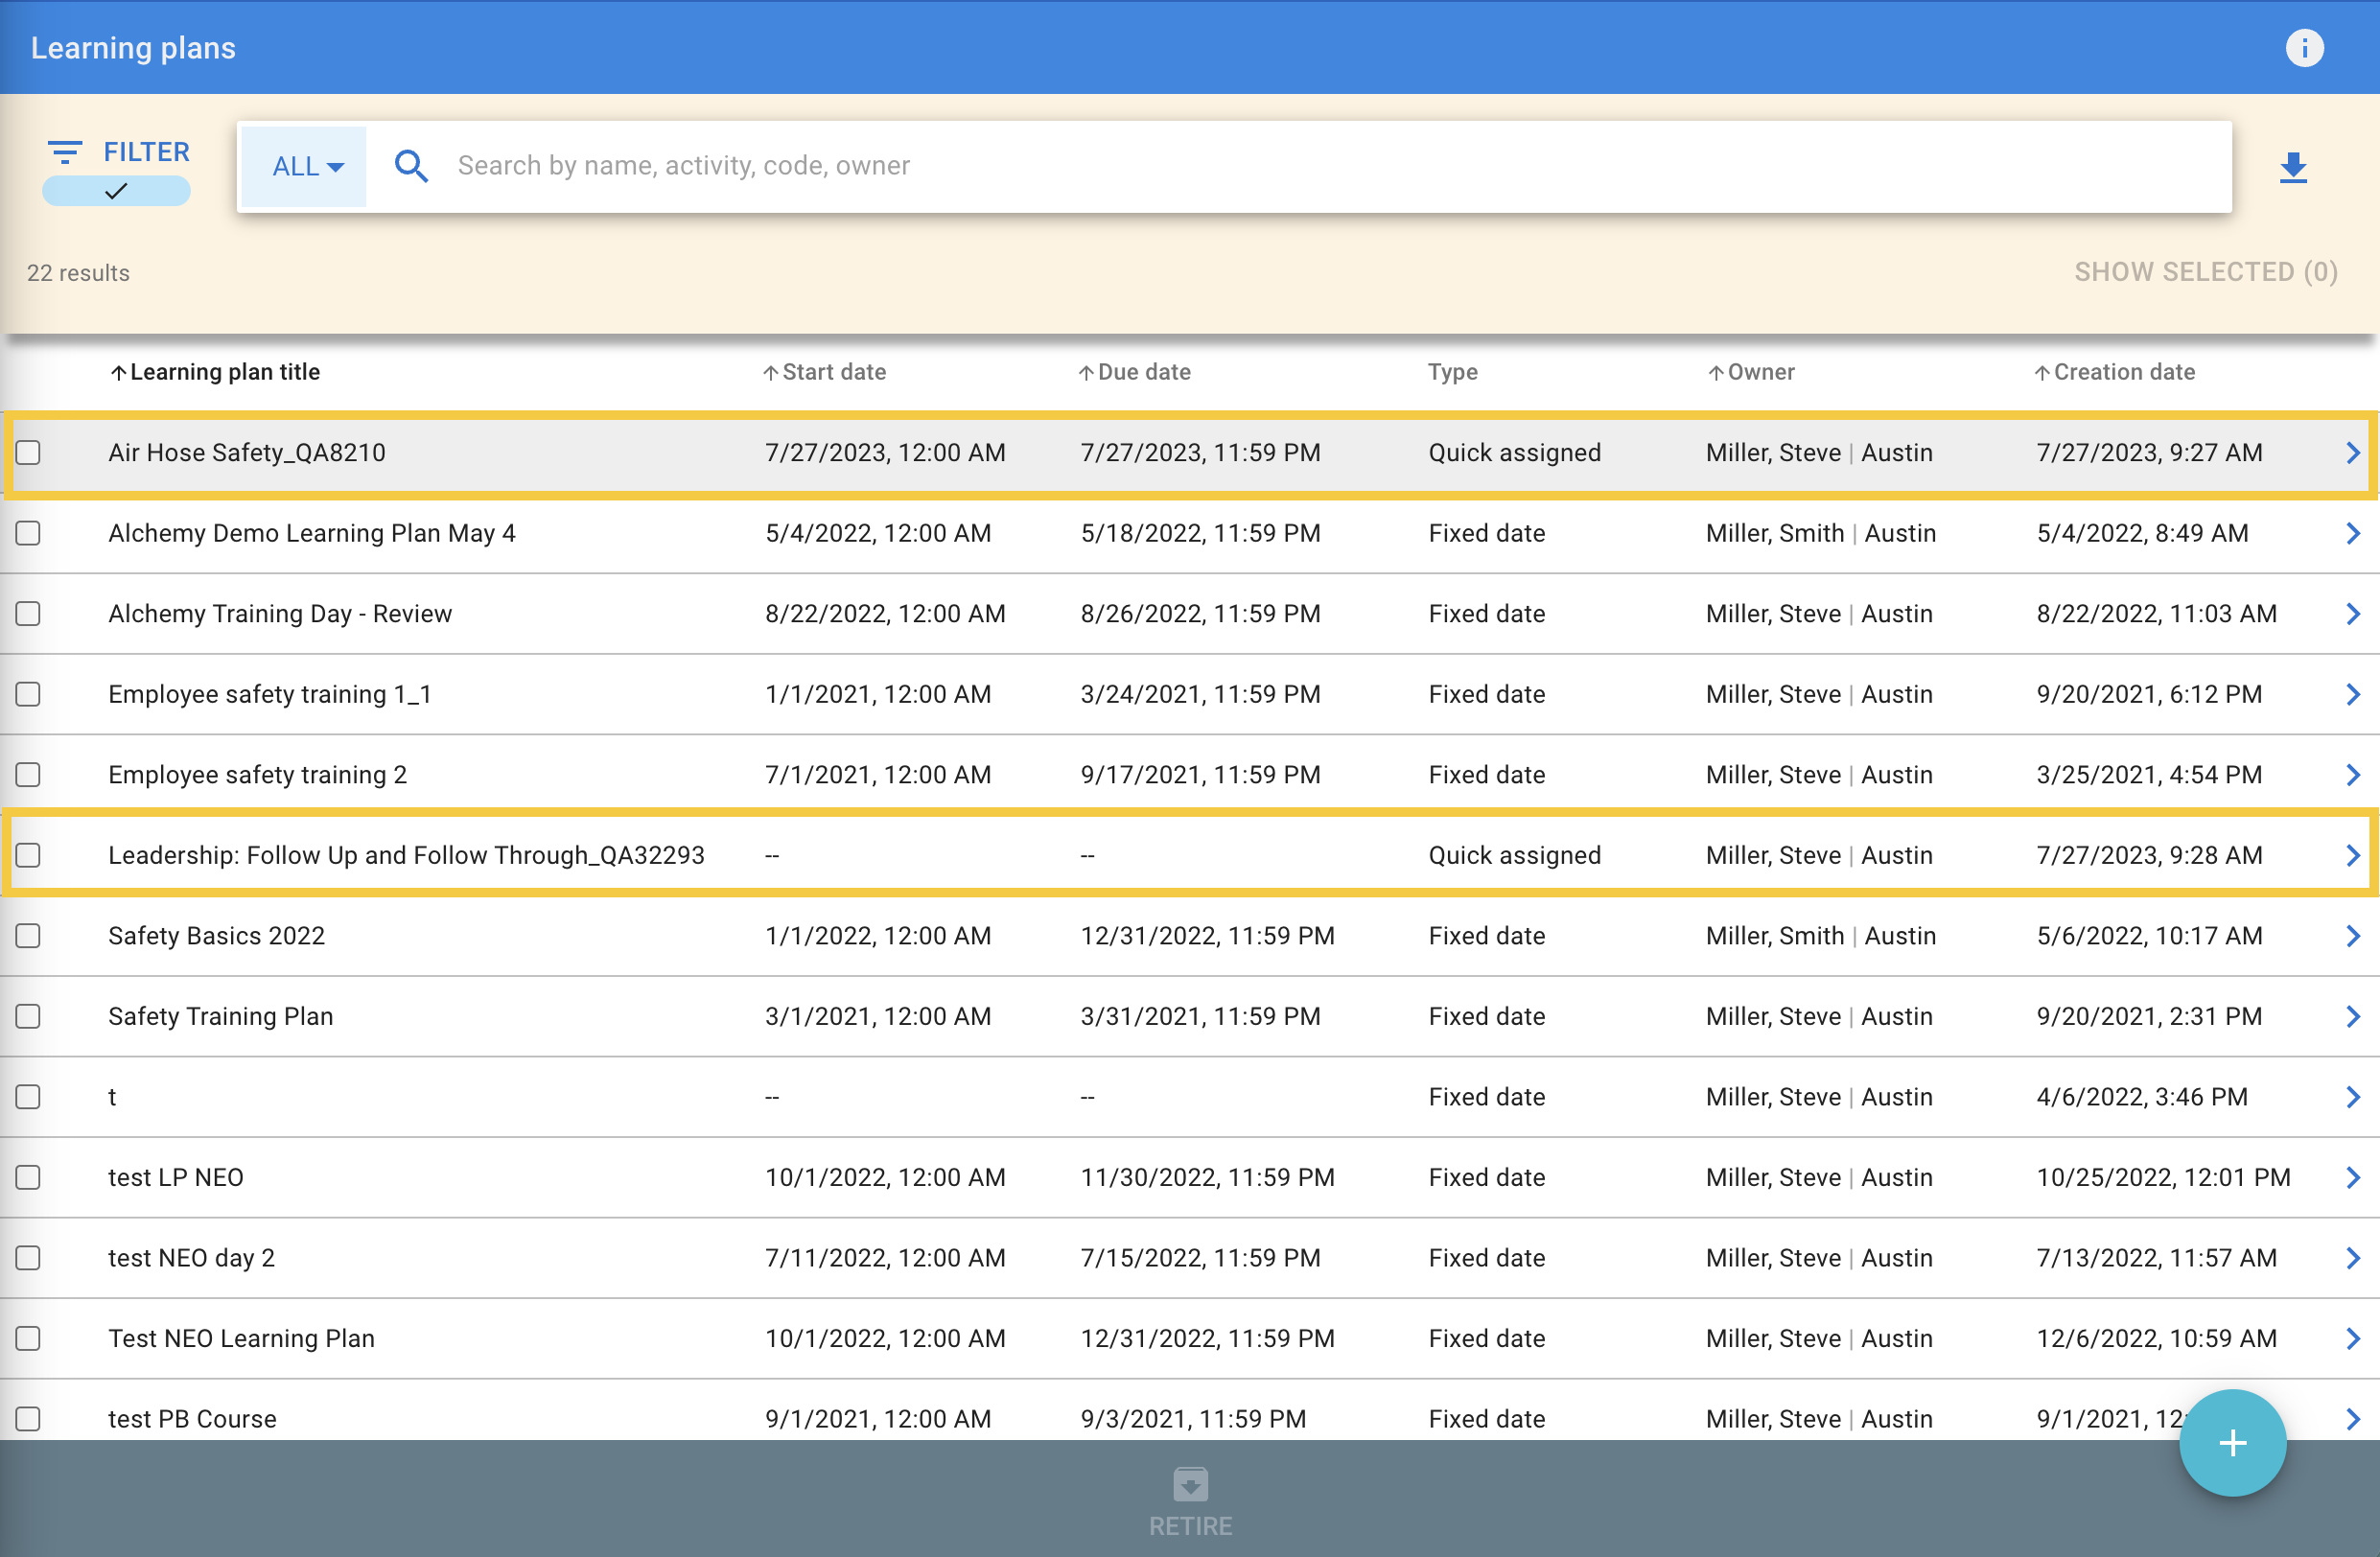Check test NEO day 2 checkbox
Screen dimensions: 2380x1557
[x=28, y=1258]
